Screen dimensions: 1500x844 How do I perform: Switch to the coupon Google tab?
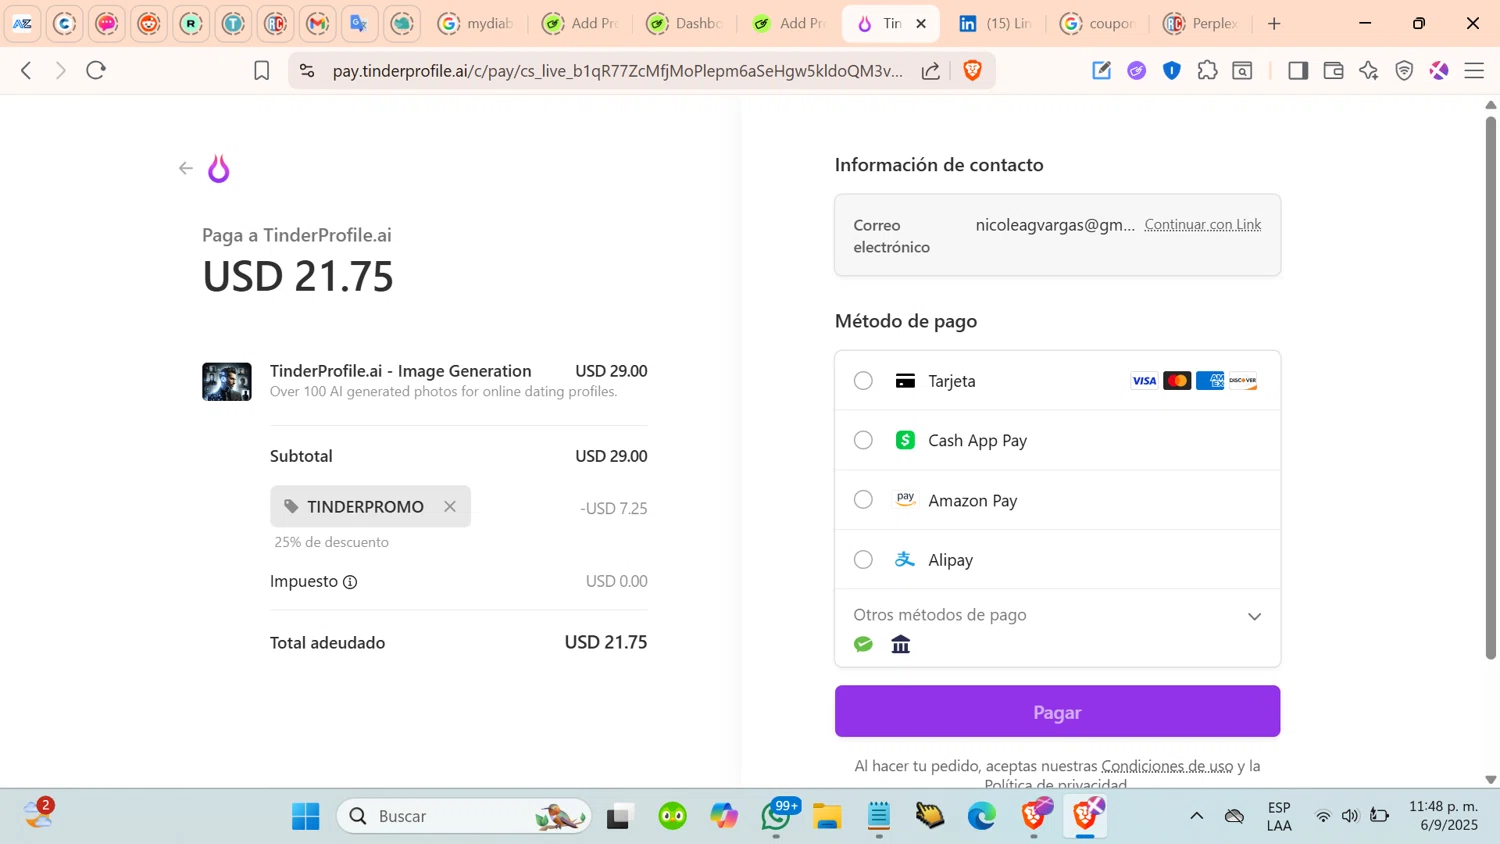1098,23
